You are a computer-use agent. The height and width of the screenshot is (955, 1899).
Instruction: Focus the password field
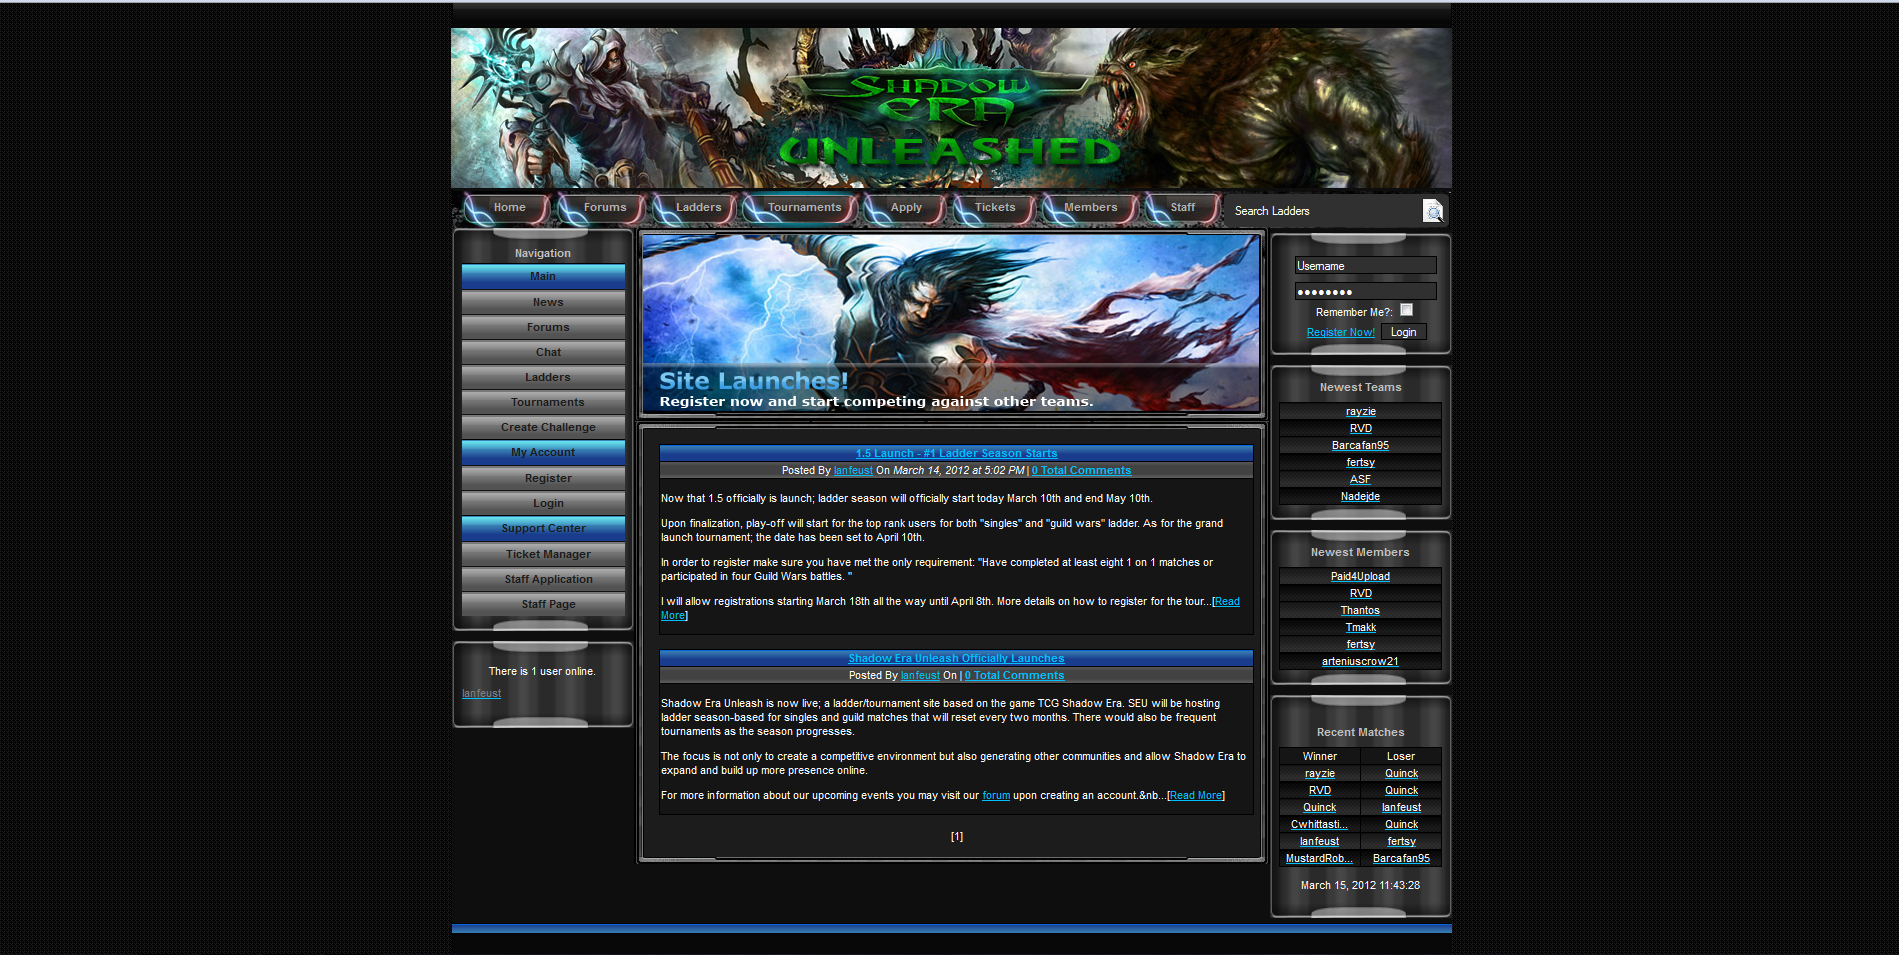(x=1365, y=292)
